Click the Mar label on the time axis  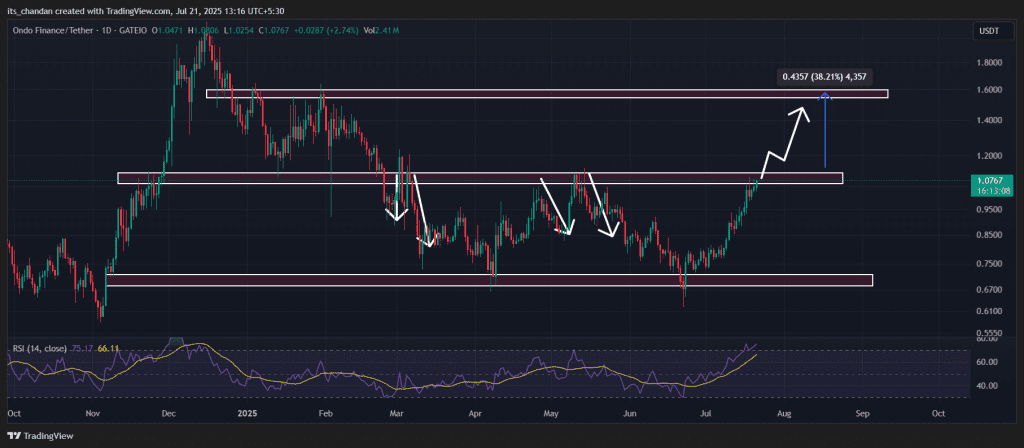click(x=396, y=414)
